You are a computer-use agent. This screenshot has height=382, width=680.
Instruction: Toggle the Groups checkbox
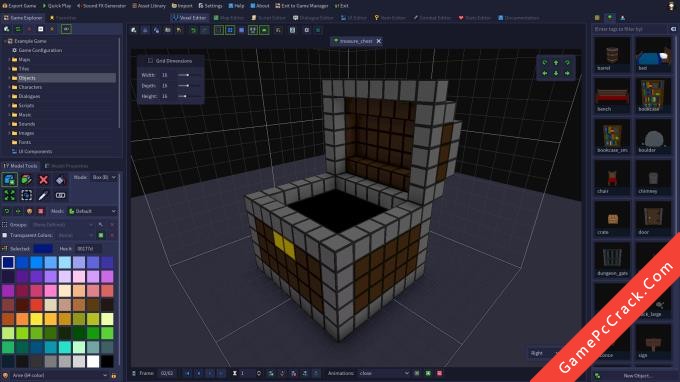5,225
